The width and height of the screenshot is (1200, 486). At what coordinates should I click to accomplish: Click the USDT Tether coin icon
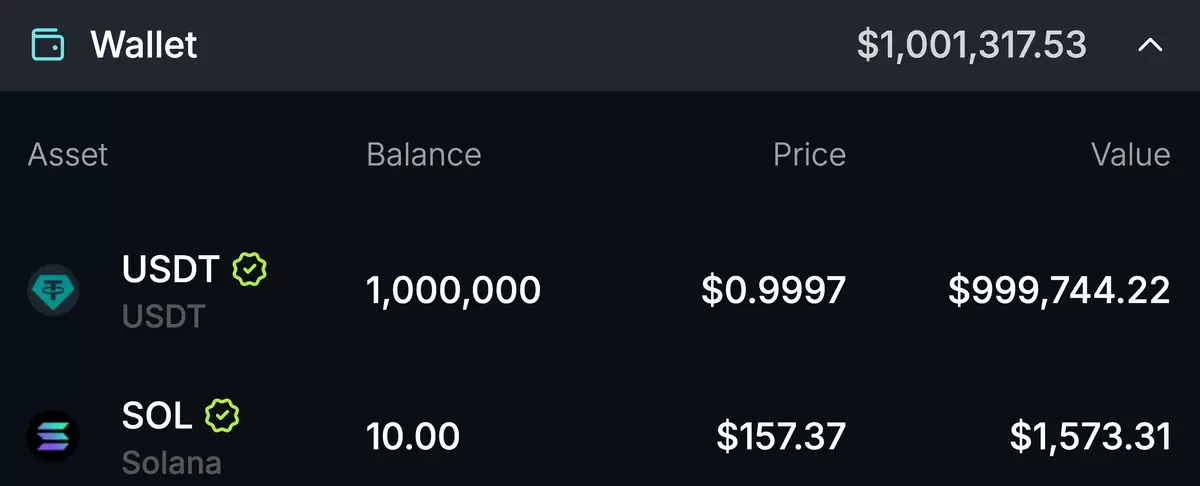pyautogui.click(x=53, y=291)
